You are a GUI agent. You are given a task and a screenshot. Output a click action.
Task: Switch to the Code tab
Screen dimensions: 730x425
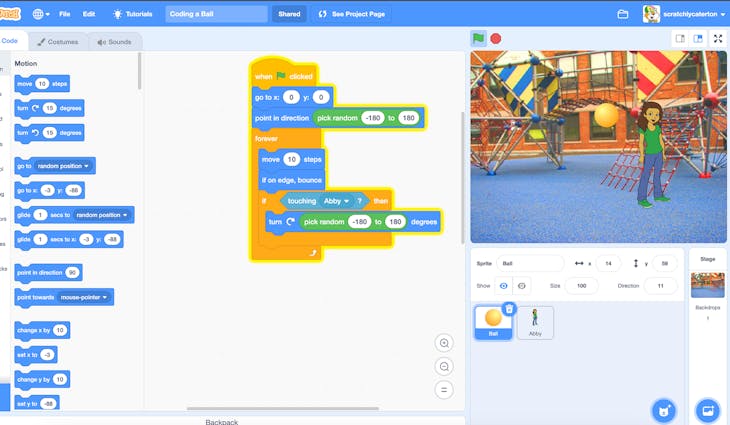(9, 41)
